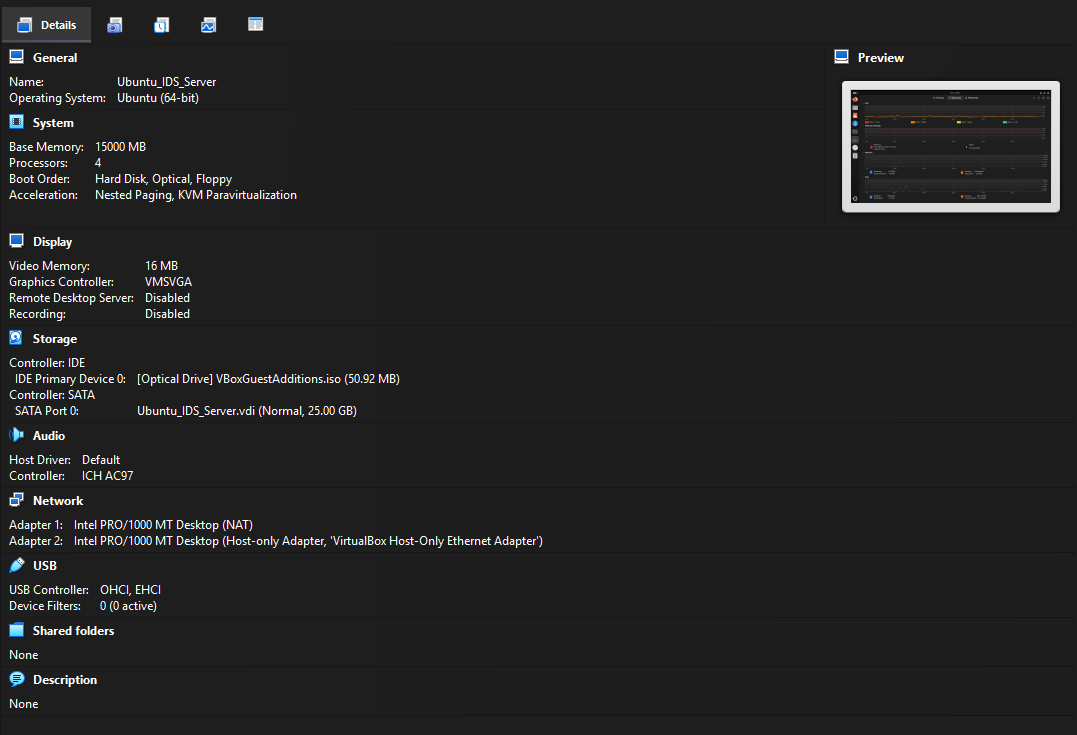Click the Preview heading label
This screenshot has width=1077, height=735.
coord(881,58)
